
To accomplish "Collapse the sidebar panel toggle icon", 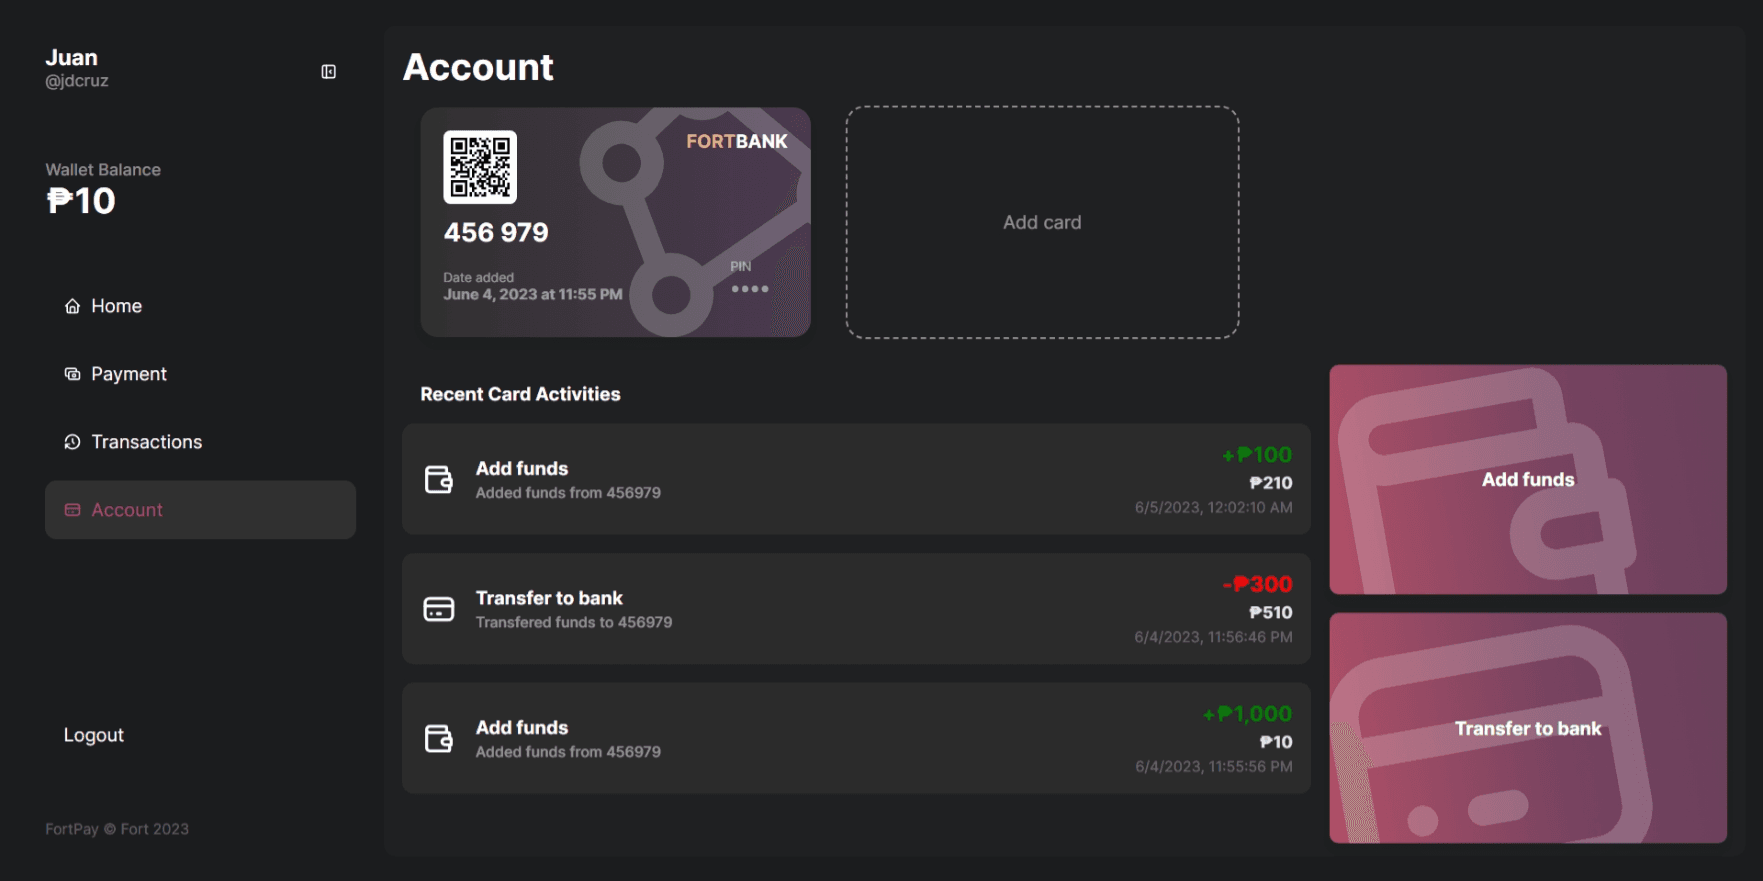I will 328,72.
